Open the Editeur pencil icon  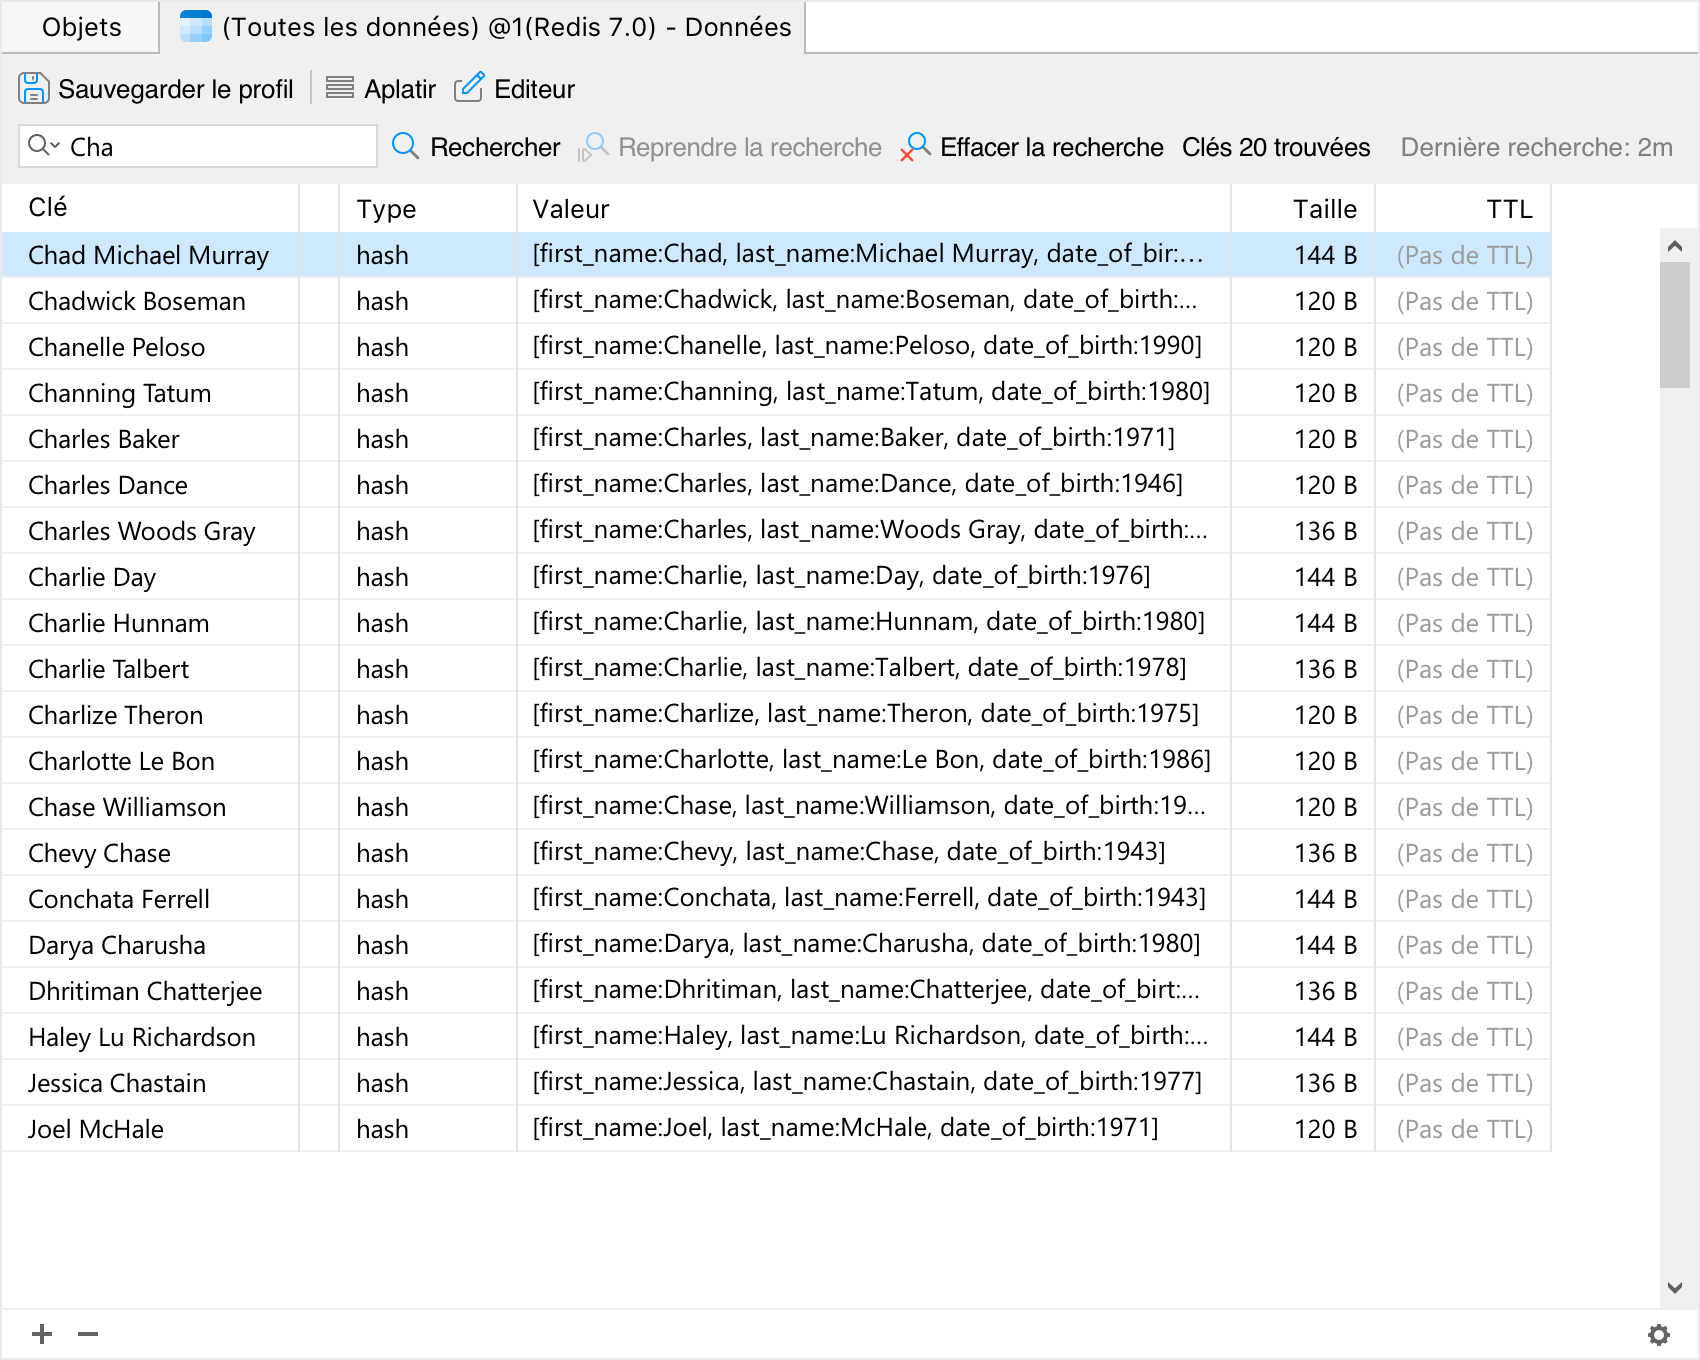469,89
